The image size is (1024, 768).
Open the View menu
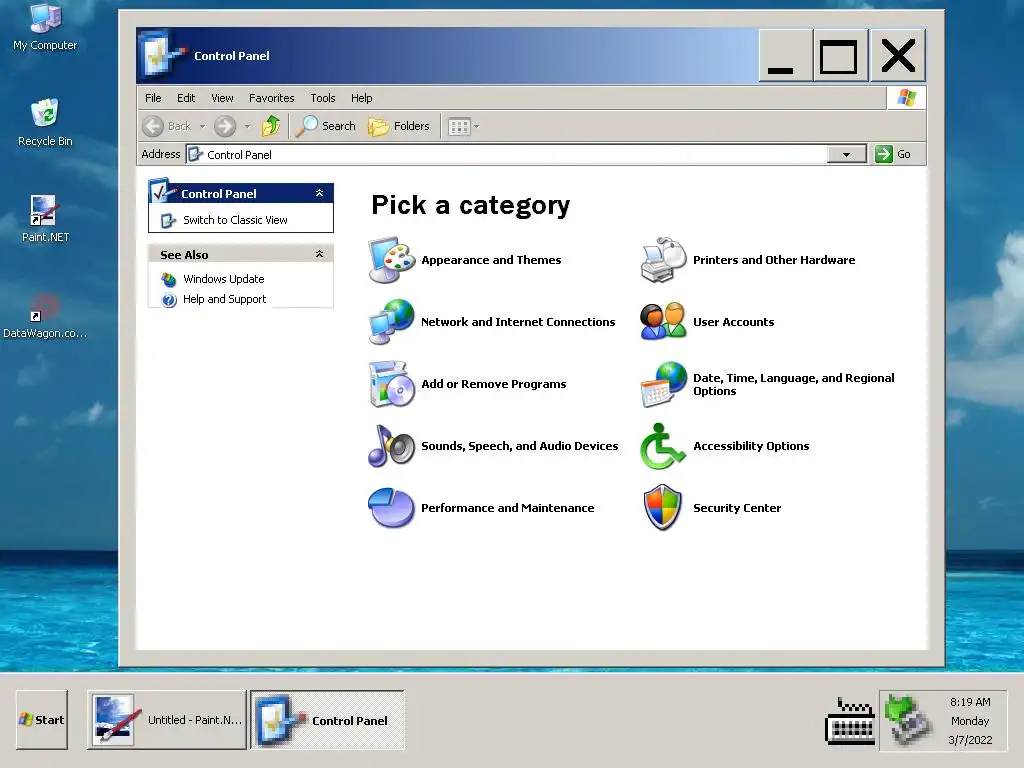click(222, 98)
